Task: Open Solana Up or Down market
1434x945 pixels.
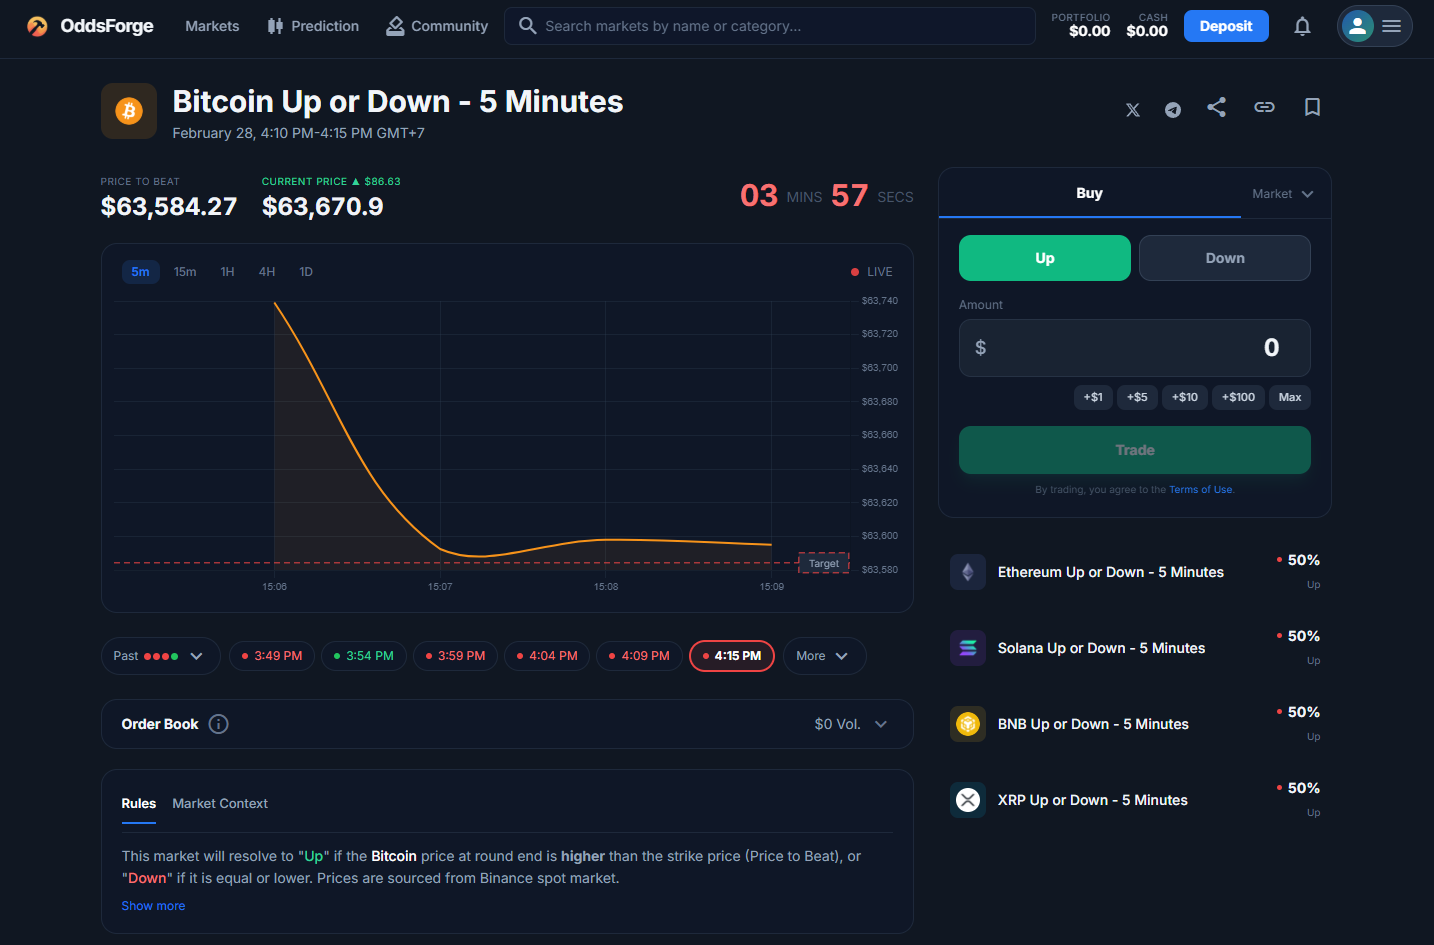Action: click(1135, 648)
